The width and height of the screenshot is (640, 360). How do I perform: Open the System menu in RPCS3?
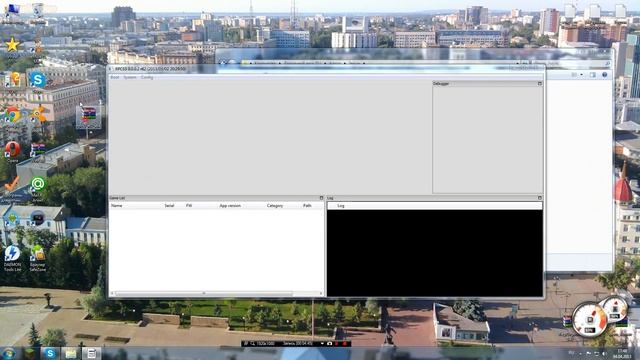130,77
